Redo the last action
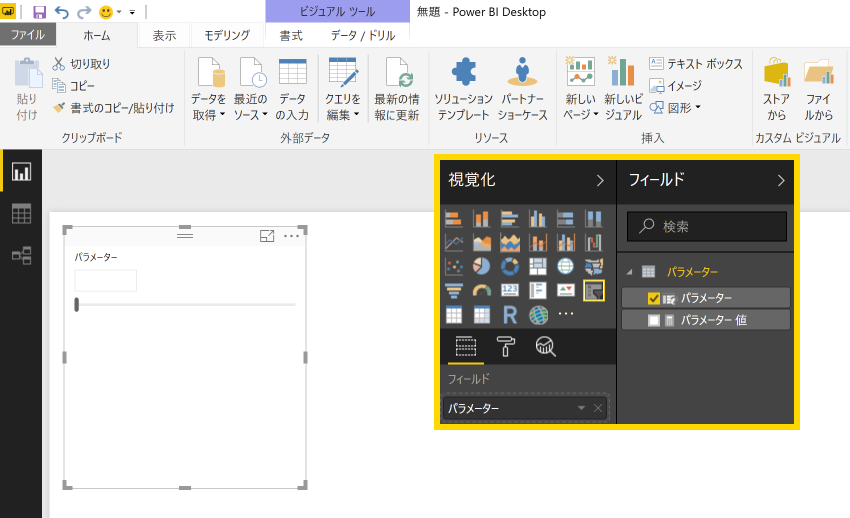This screenshot has height=518, width=850. (x=84, y=12)
